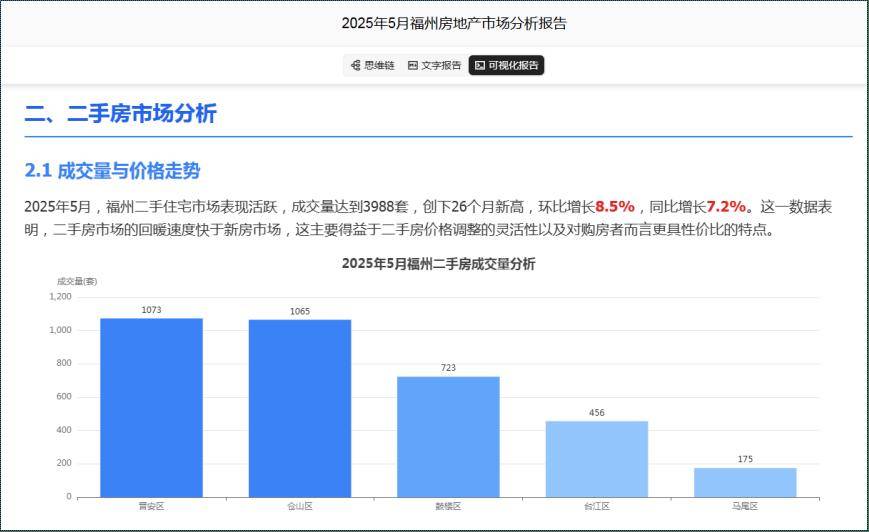Select the 可视化报告 tab
Screen dimensions: 869x532
[x=506, y=65]
